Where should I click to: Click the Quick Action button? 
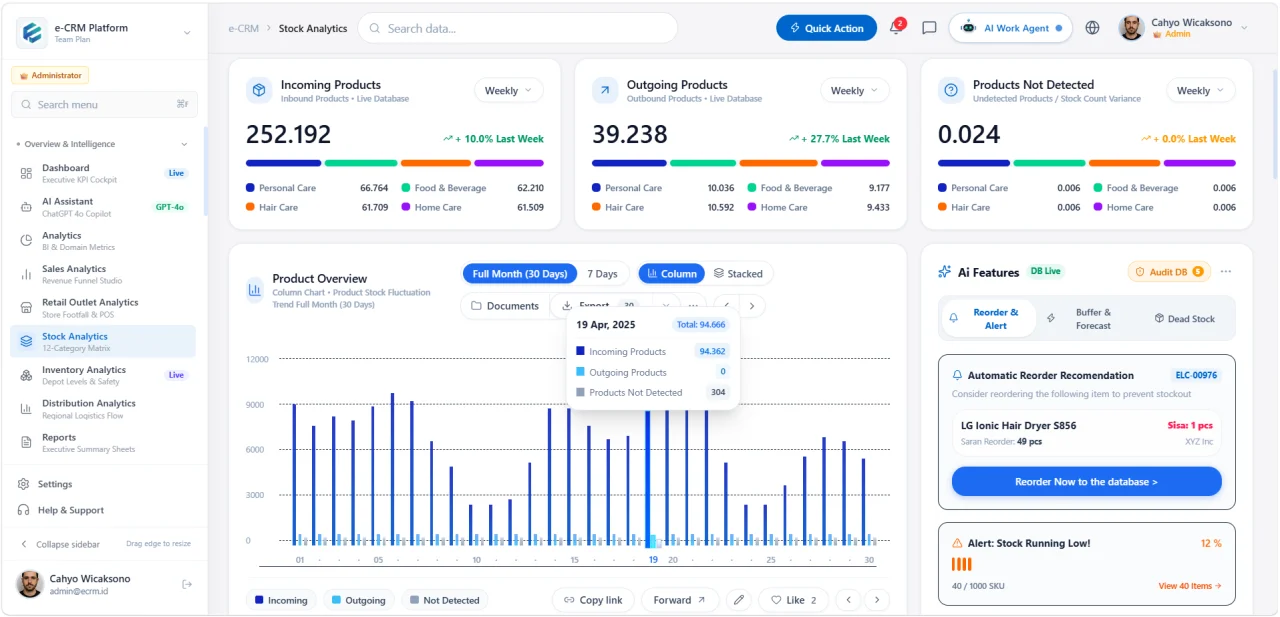click(x=826, y=28)
